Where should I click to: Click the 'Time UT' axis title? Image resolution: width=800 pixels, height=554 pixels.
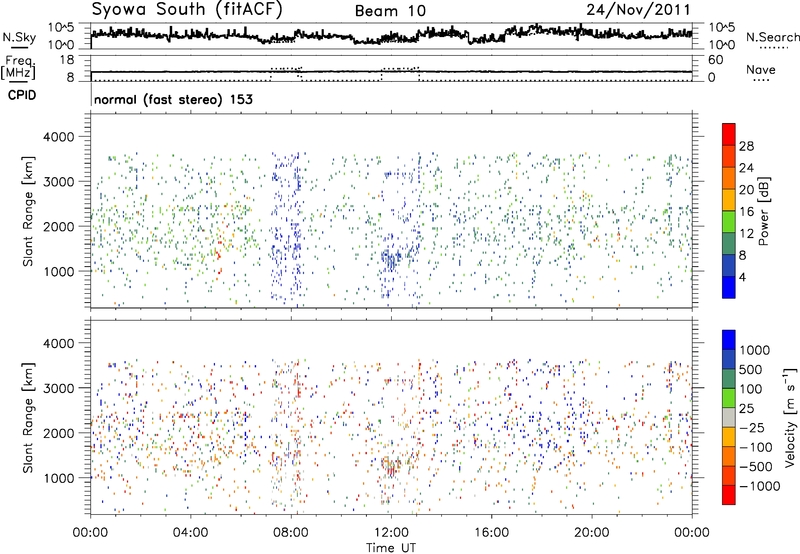click(391, 548)
